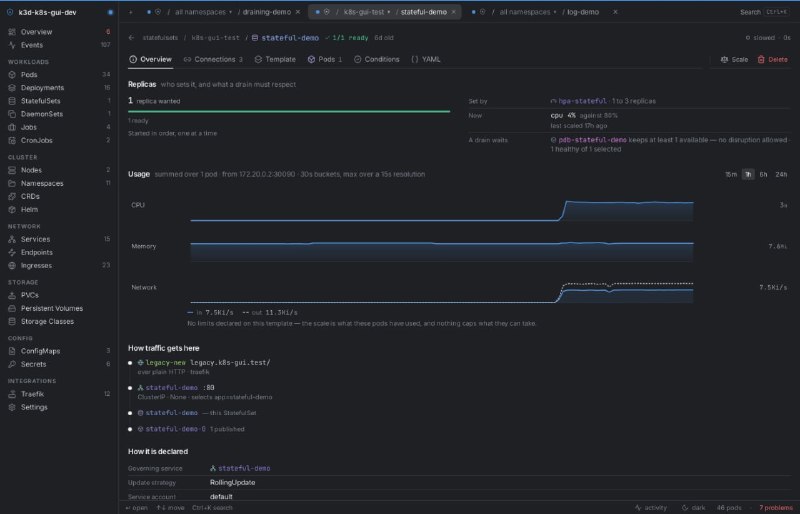Click the Delete button
Screen dimensions: 800x514
(772, 60)
